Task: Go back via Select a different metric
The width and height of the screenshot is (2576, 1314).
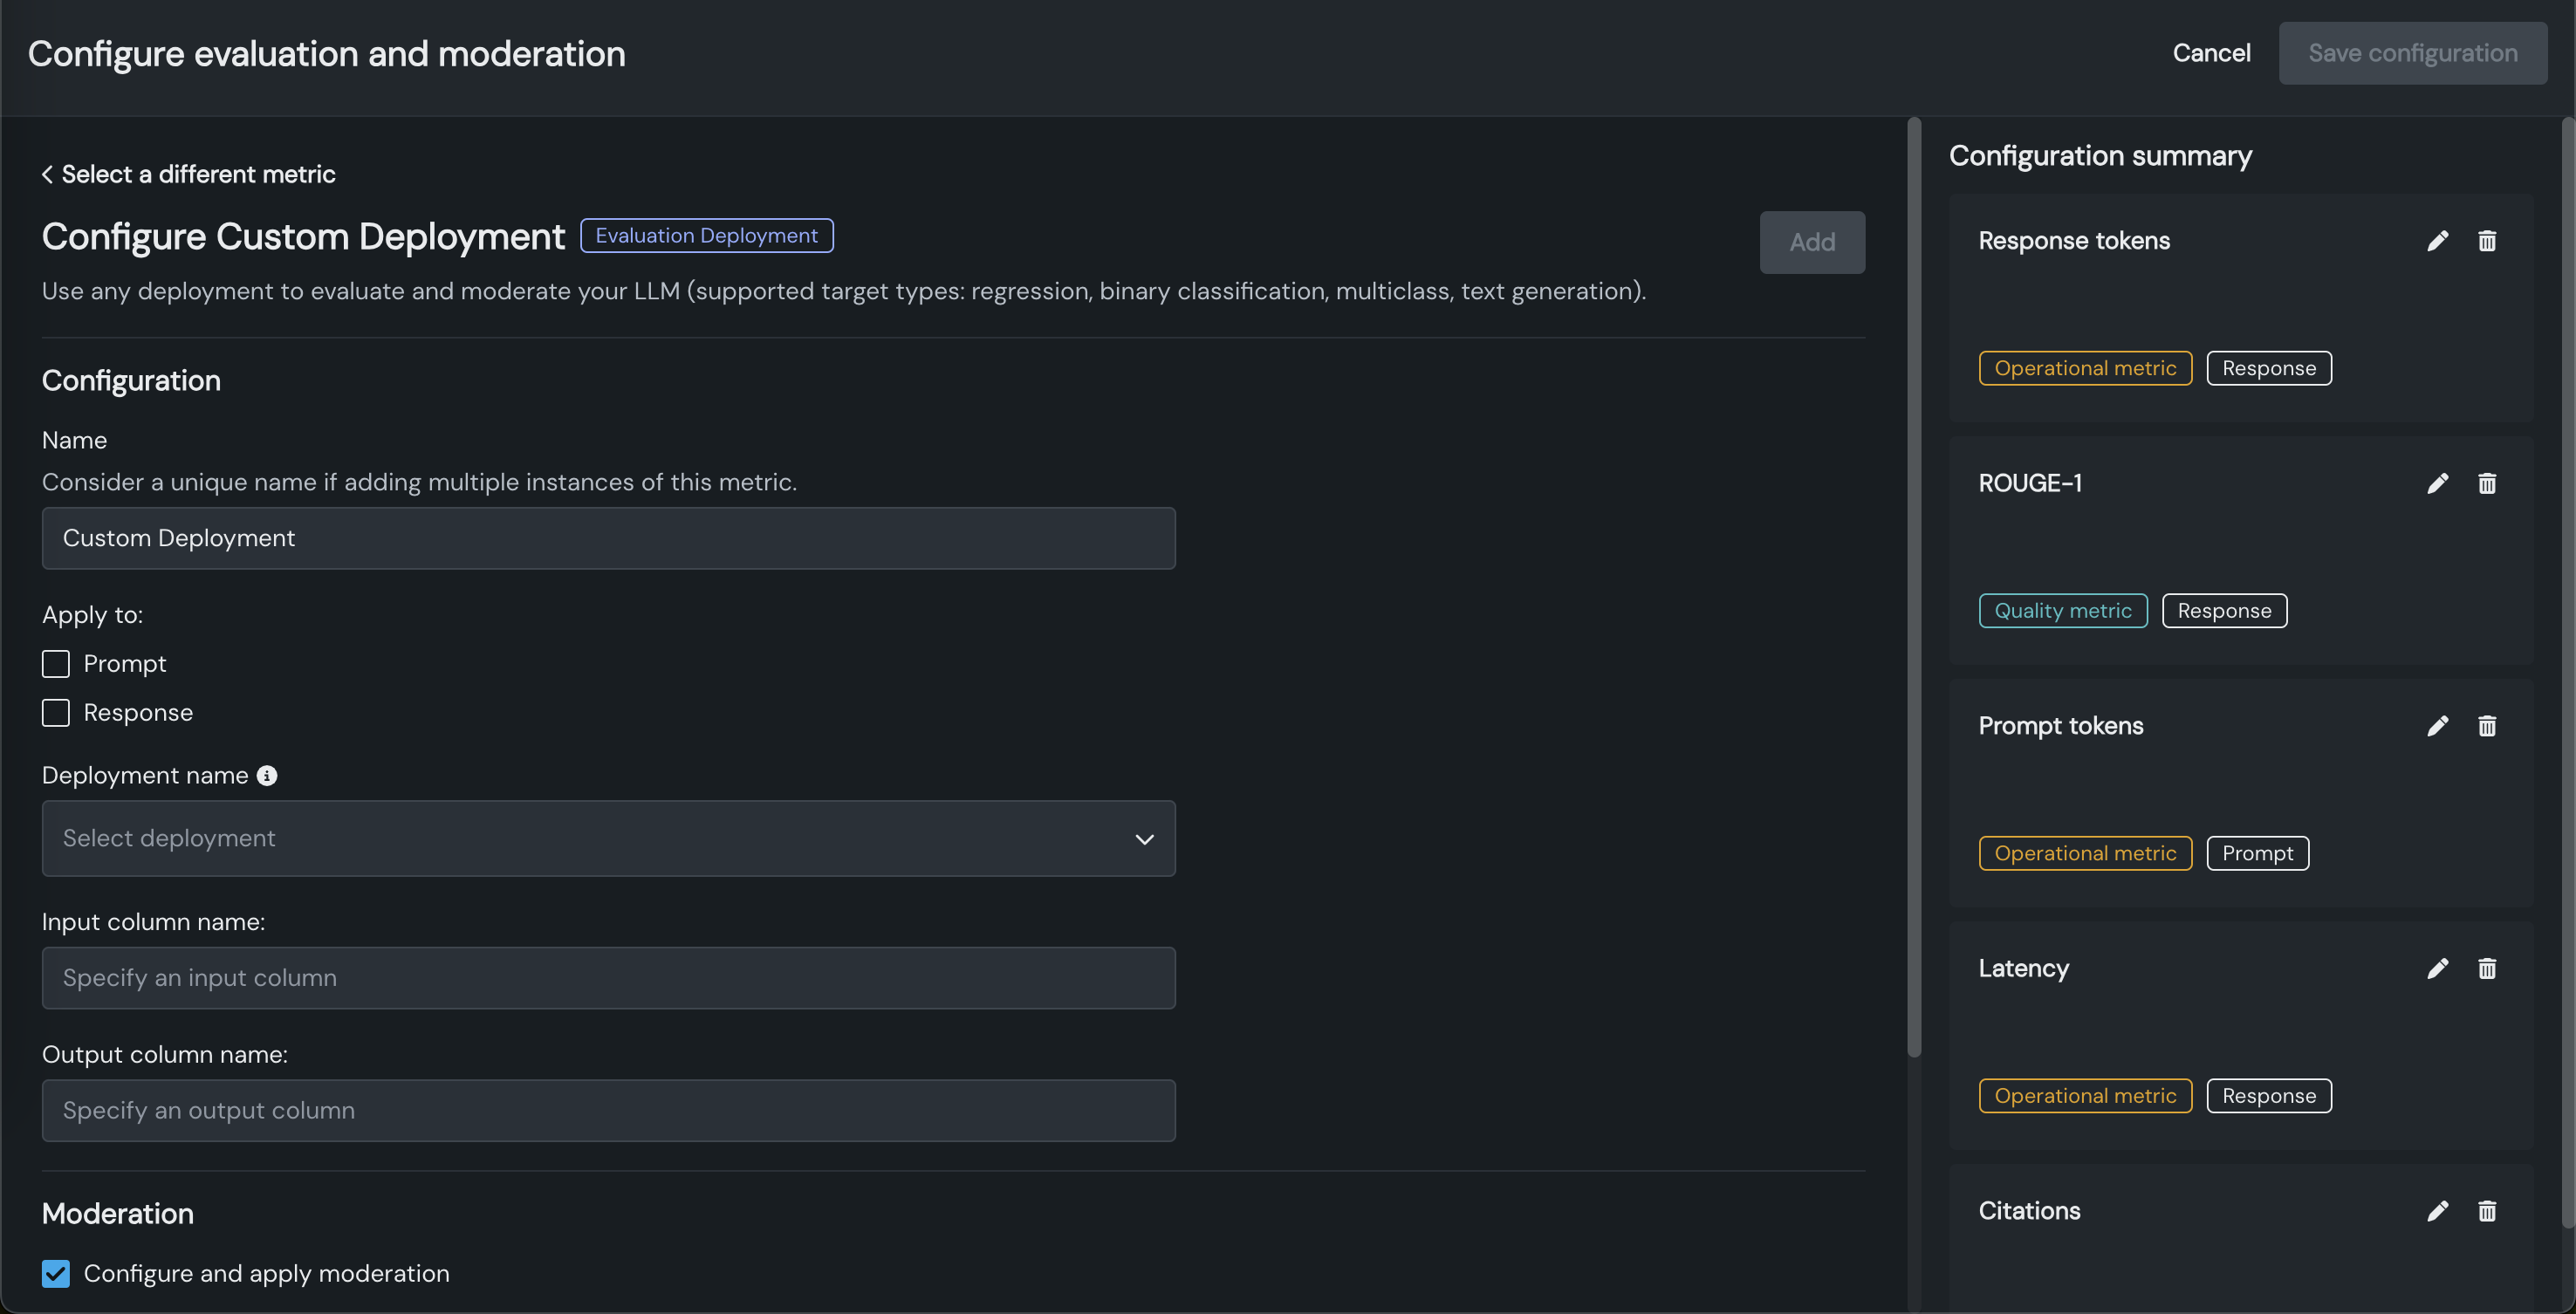Action: (x=188, y=174)
